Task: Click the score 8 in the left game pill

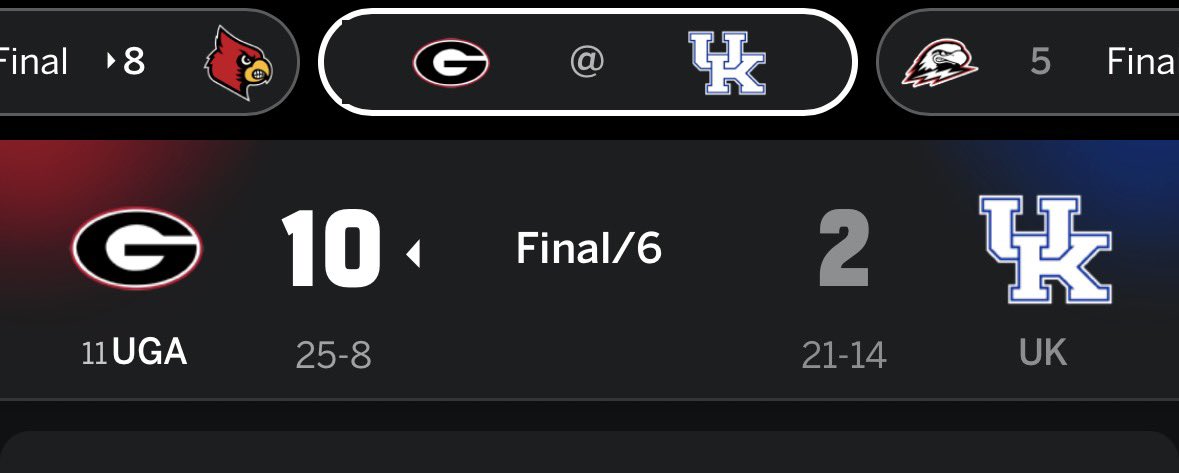Action: click(x=134, y=62)
